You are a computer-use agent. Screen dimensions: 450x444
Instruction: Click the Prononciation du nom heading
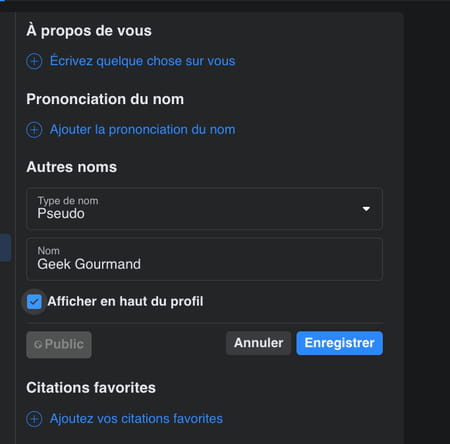pyautogui.click(x=105, y=99)
